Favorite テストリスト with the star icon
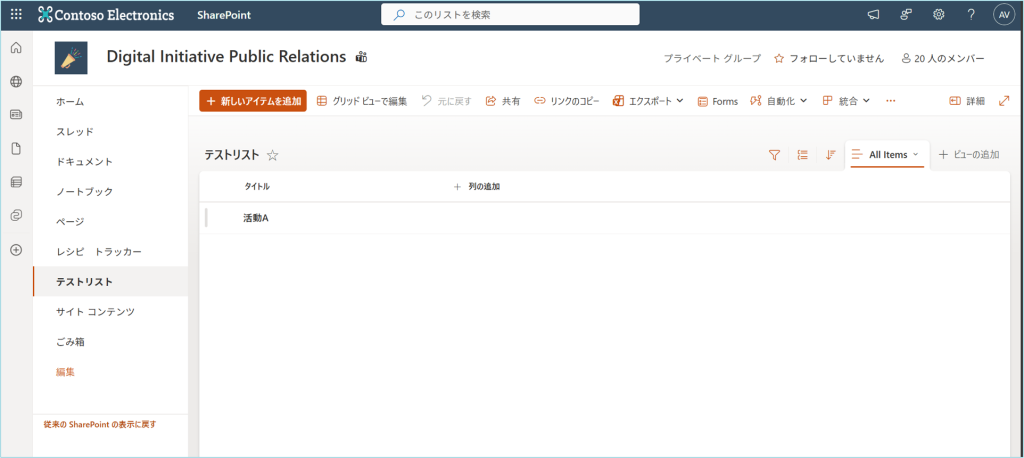 click(x=272, y=155)
